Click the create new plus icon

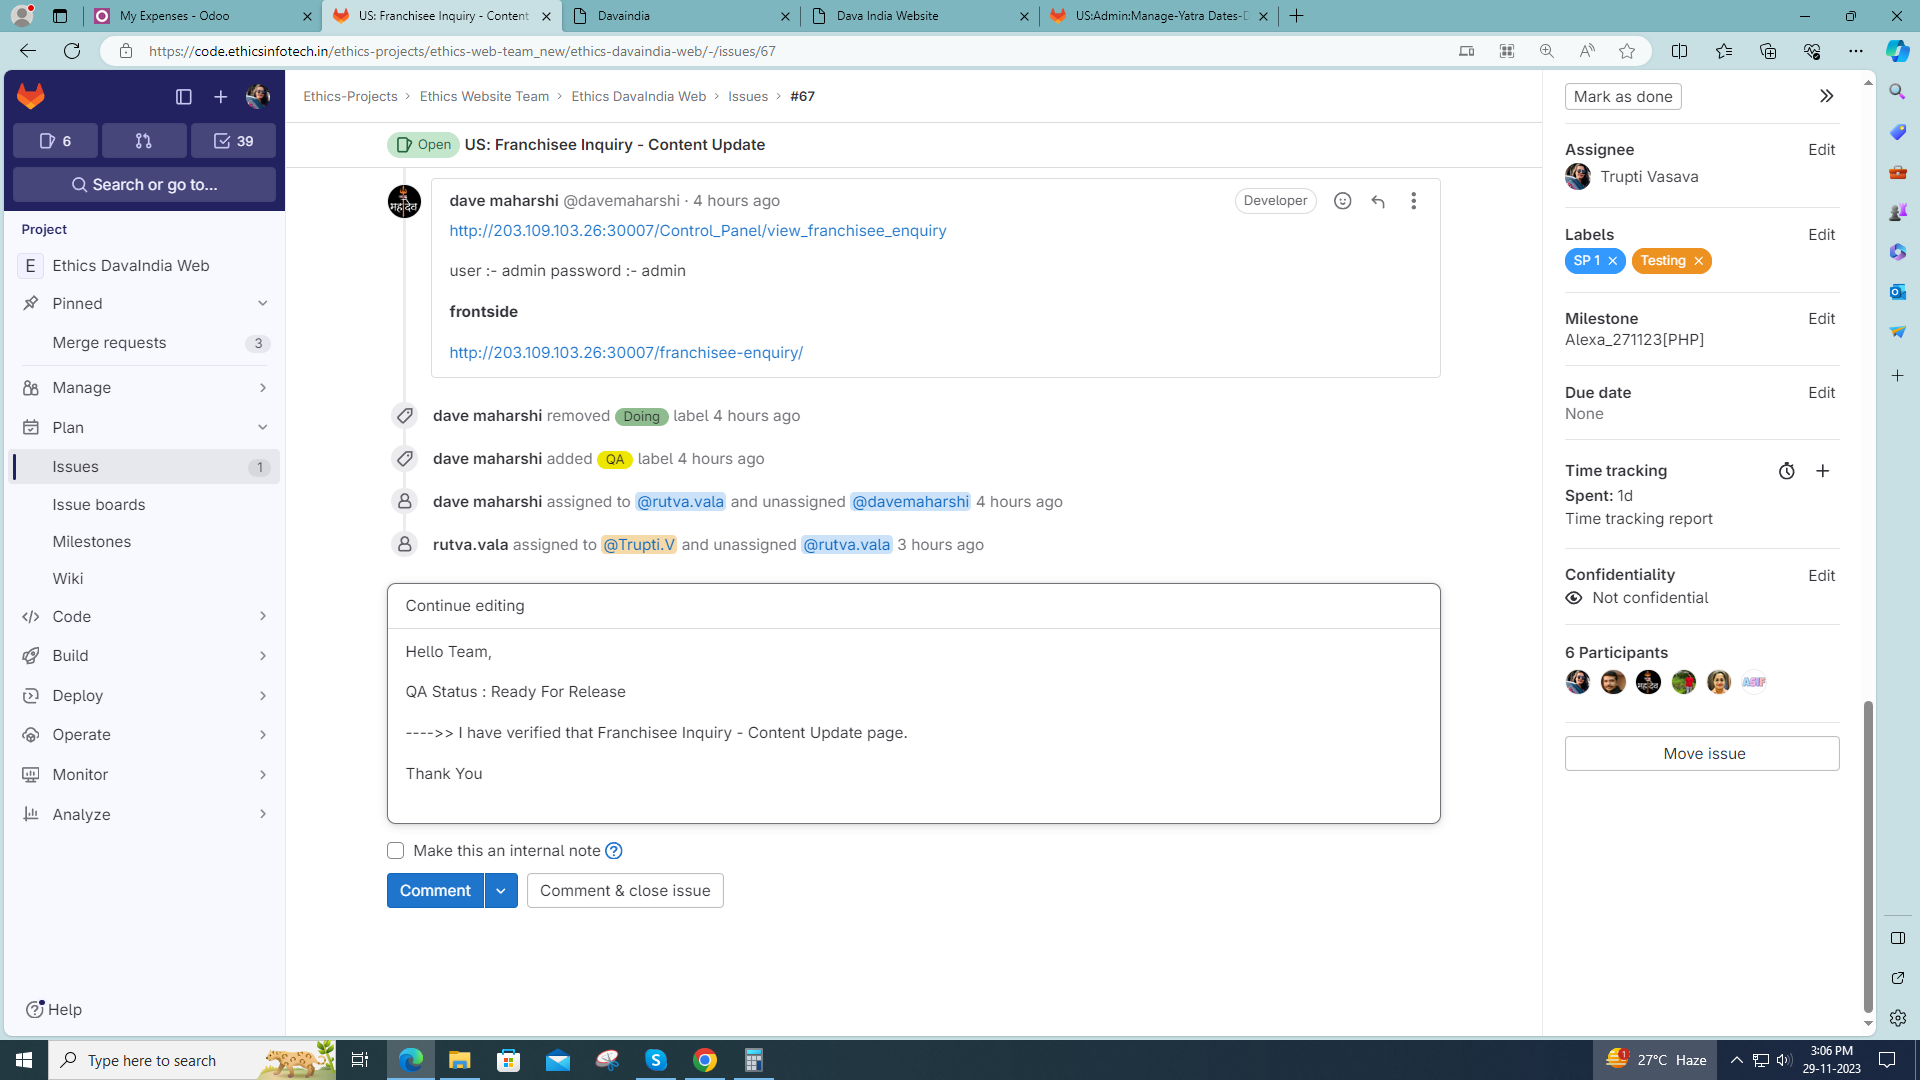[220, 97]
